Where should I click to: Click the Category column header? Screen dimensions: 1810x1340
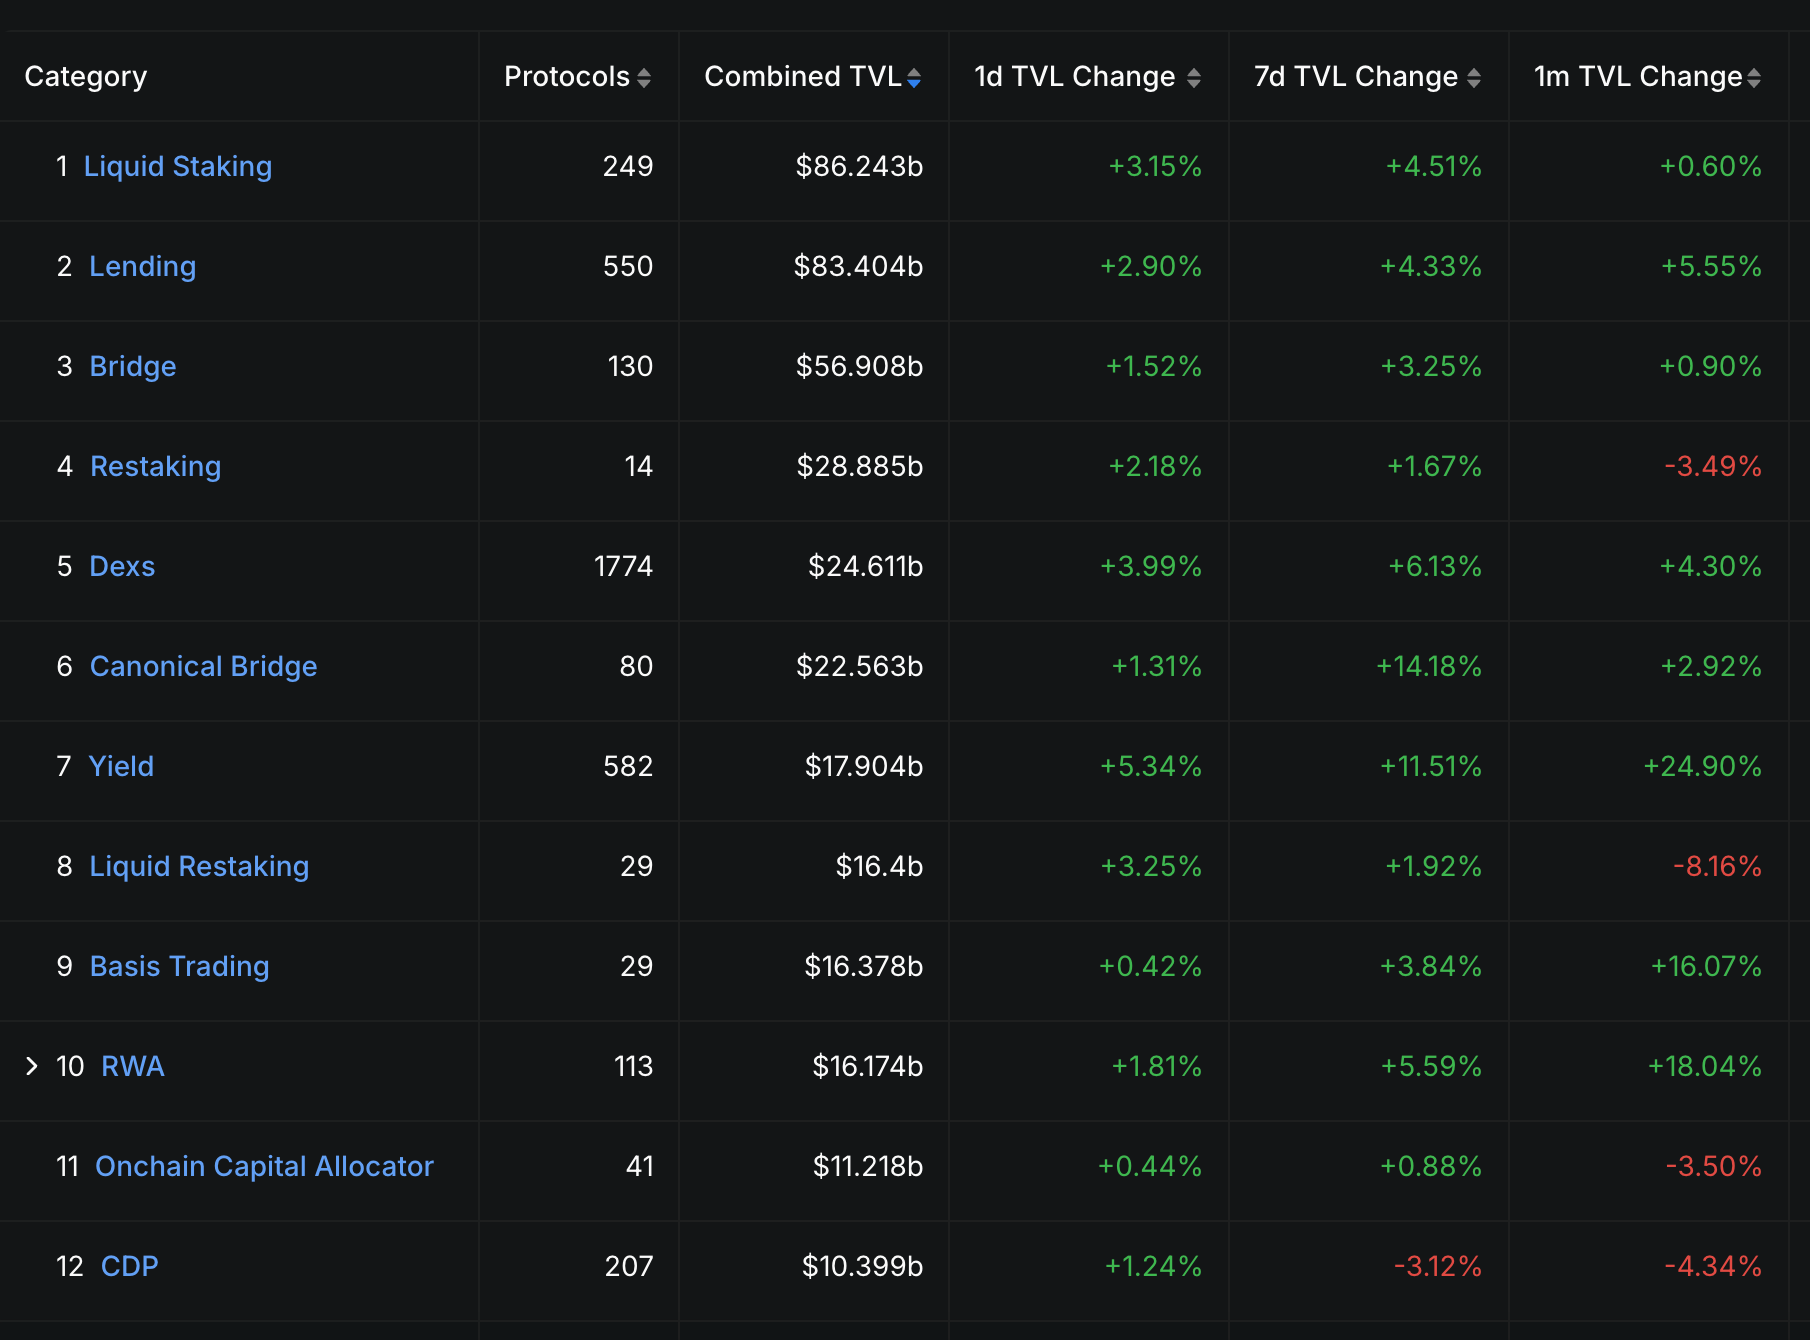86,76
